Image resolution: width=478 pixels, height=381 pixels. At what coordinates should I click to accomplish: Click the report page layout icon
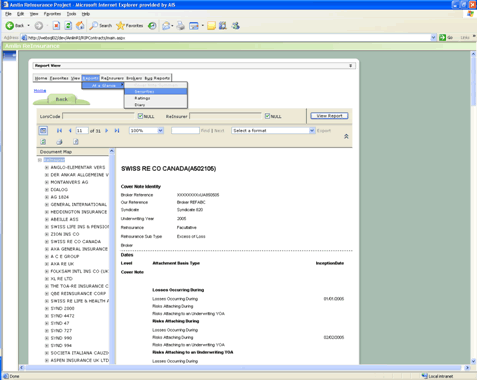click(x=76, y=142)
